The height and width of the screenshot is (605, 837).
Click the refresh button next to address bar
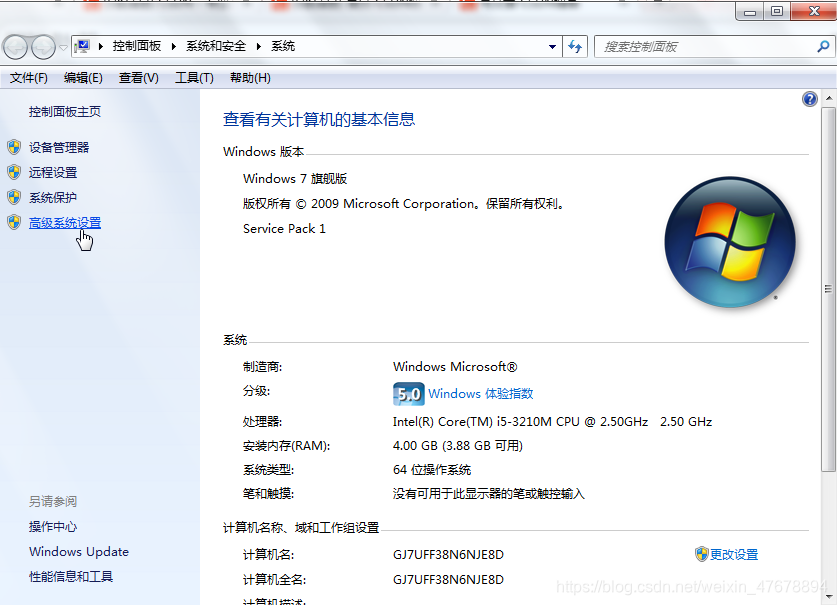pyautogui.click(x=575, y=47)
